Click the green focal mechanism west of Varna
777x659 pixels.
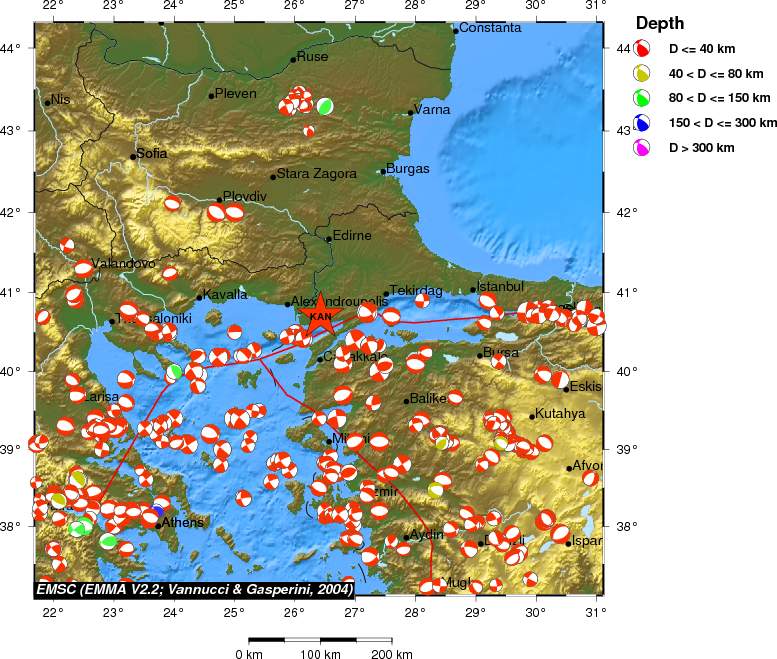click(325, 105)
